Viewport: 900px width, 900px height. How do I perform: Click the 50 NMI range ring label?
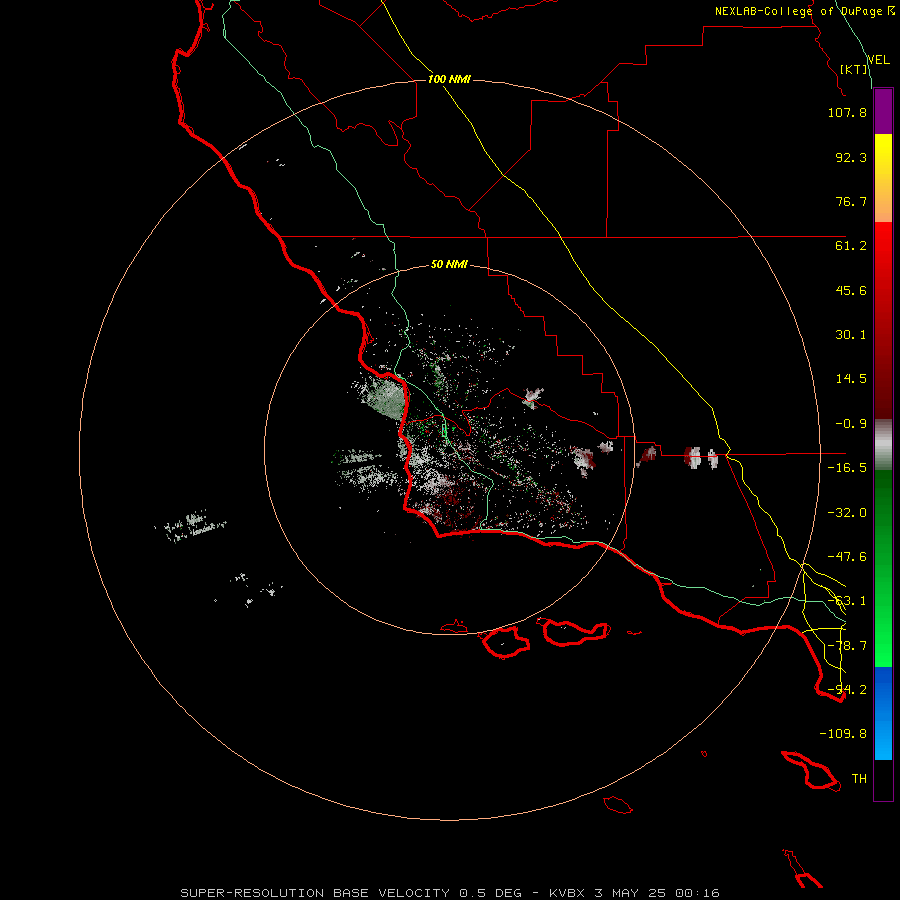(x=449, y=264)
